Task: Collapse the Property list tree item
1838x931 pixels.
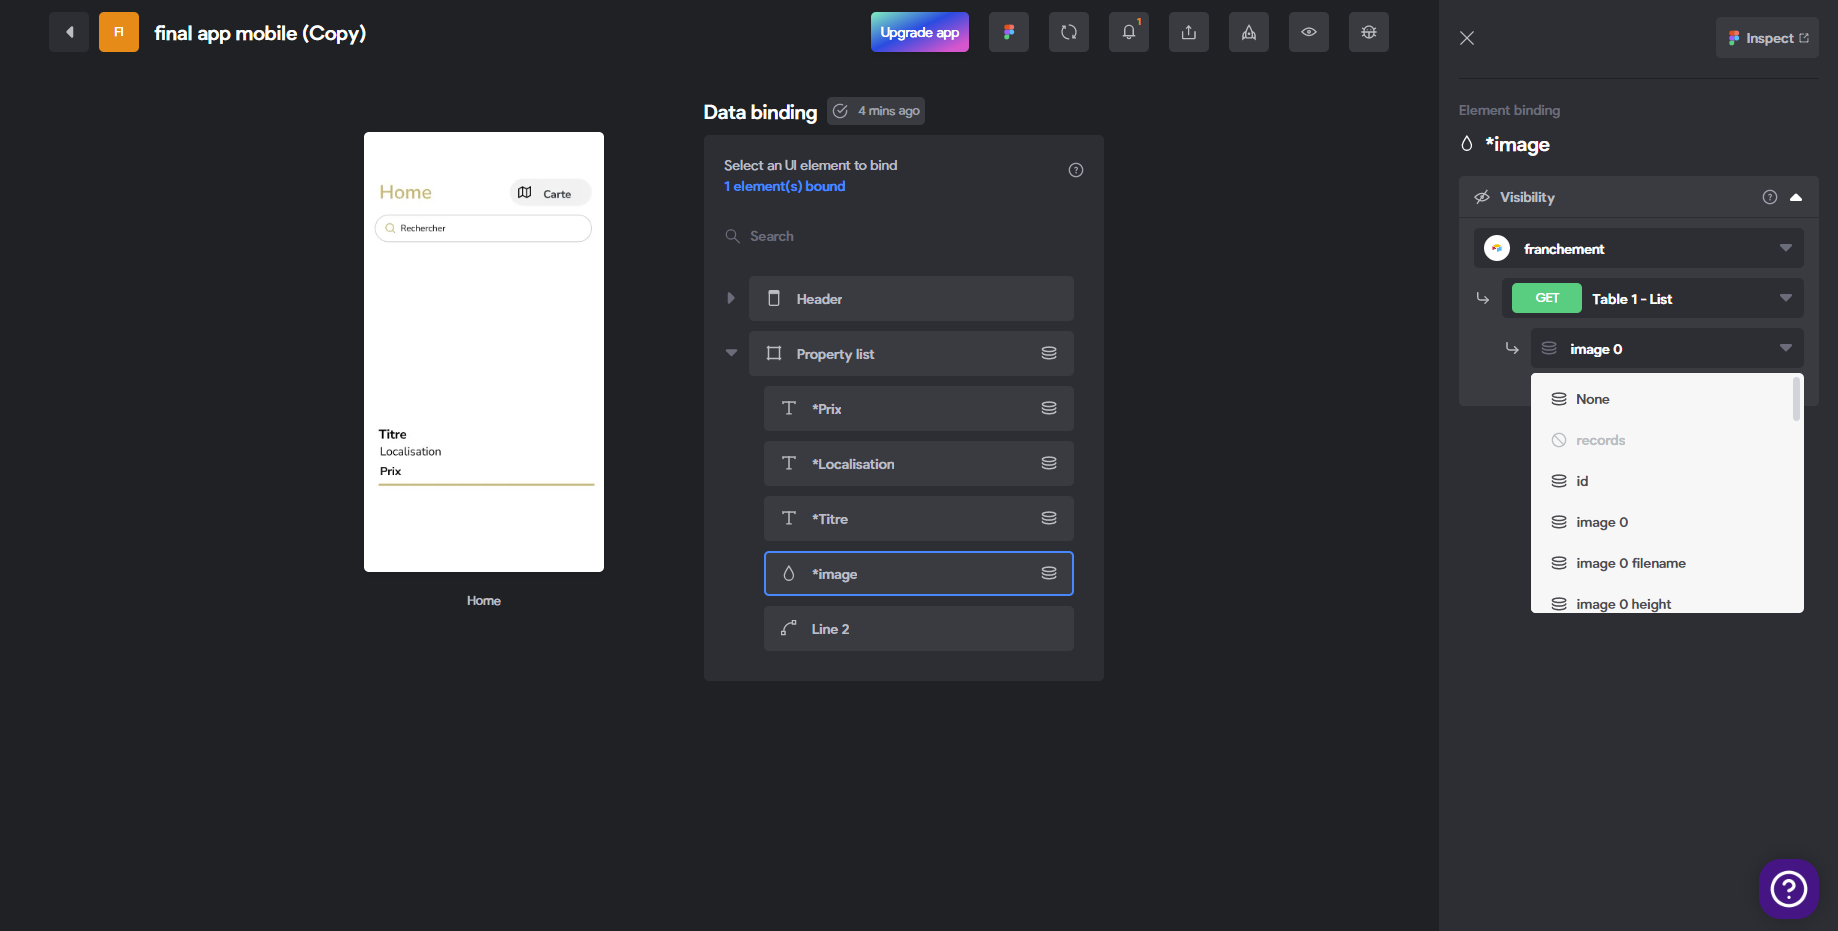Action: coord(731,353)
